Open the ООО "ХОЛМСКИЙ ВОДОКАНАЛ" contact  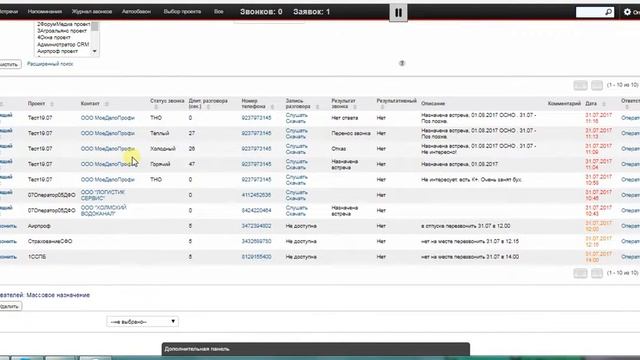coord(104,211)
